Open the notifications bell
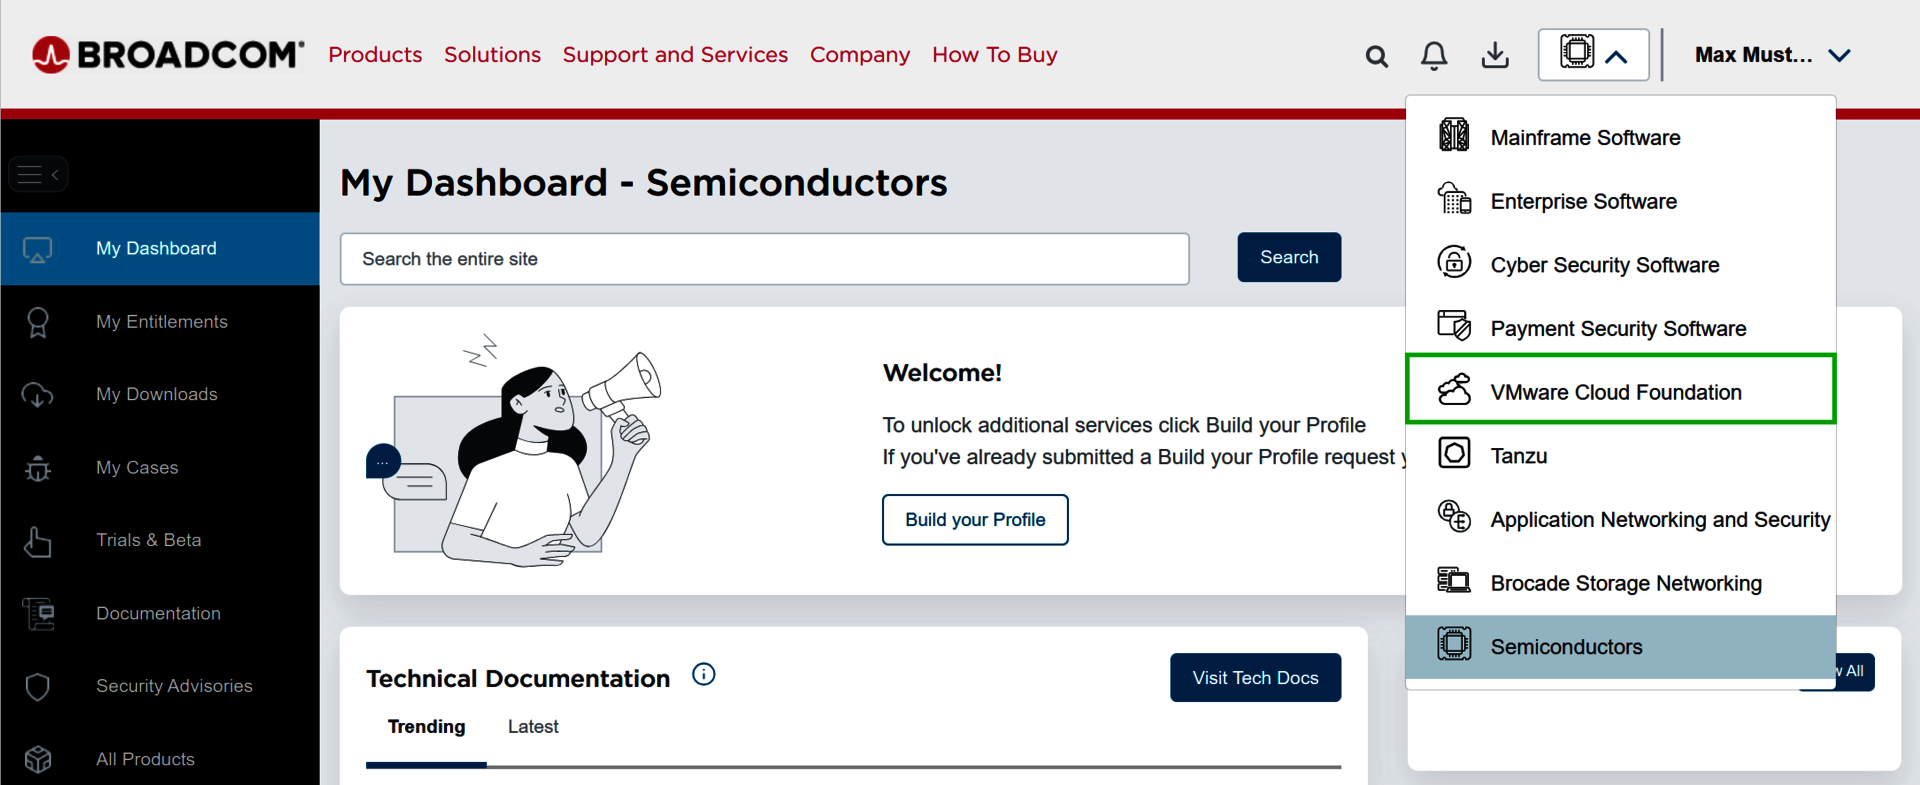This screenshot has width=1920, height=785. click(x=1433, y=56)
